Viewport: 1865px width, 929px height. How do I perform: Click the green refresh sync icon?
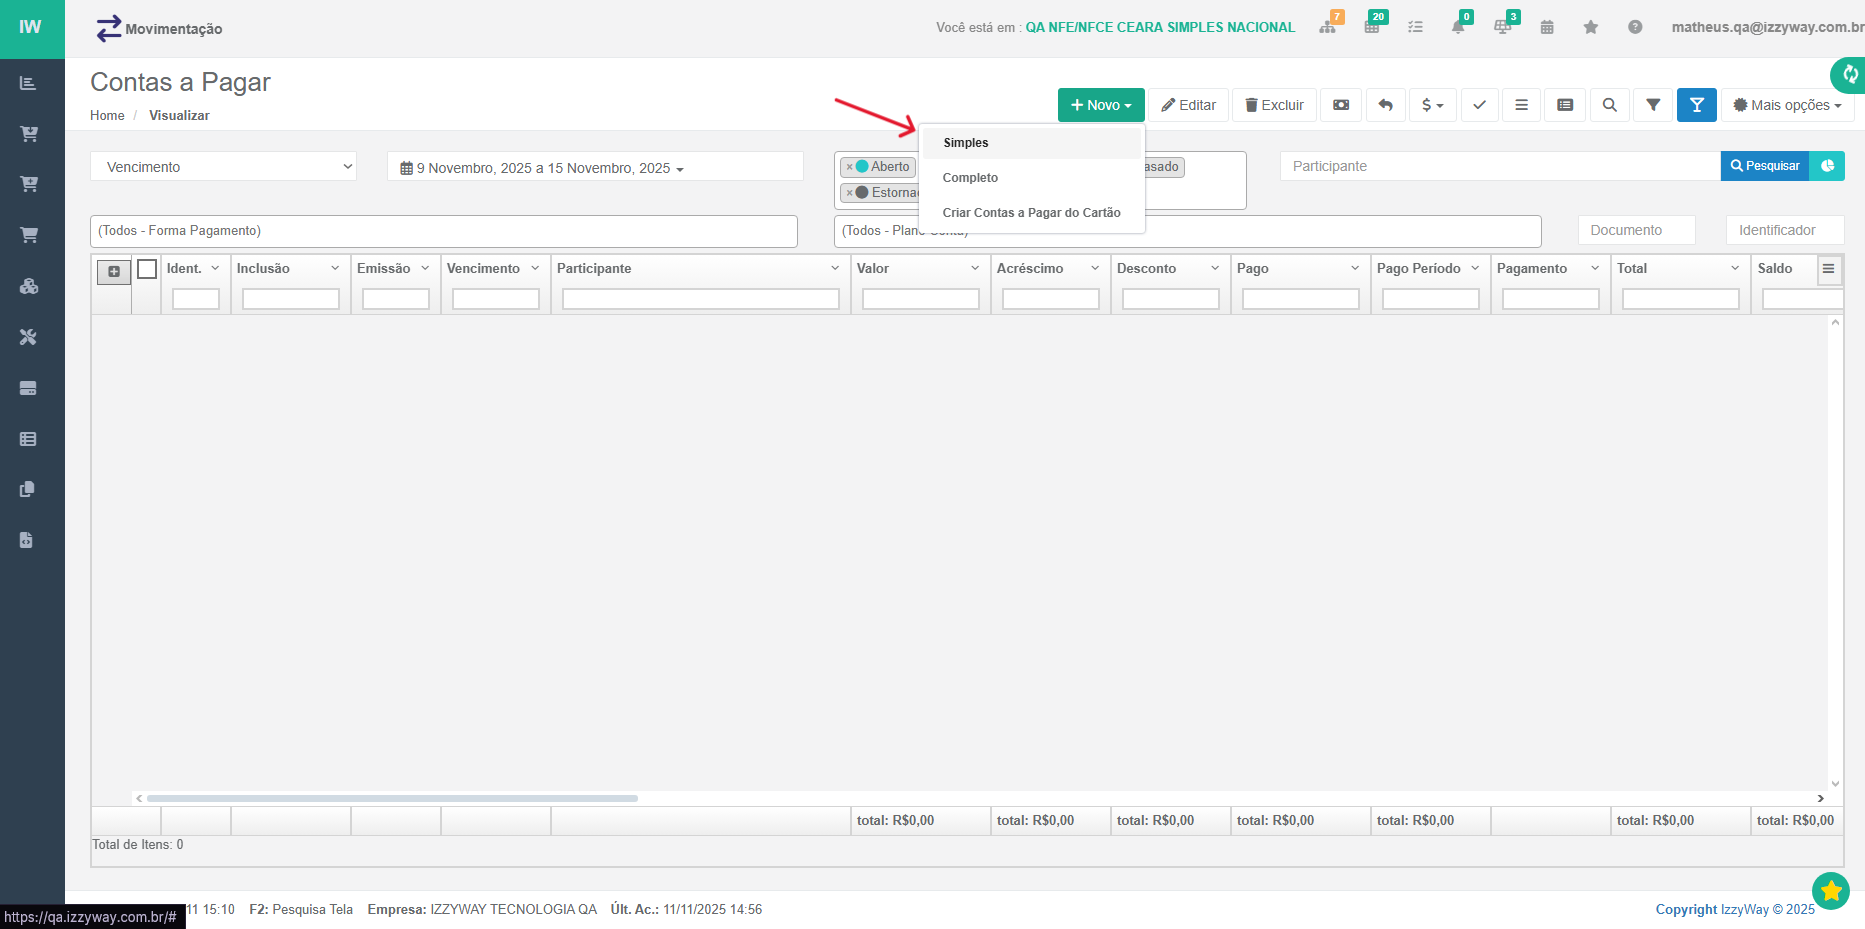1849,75
